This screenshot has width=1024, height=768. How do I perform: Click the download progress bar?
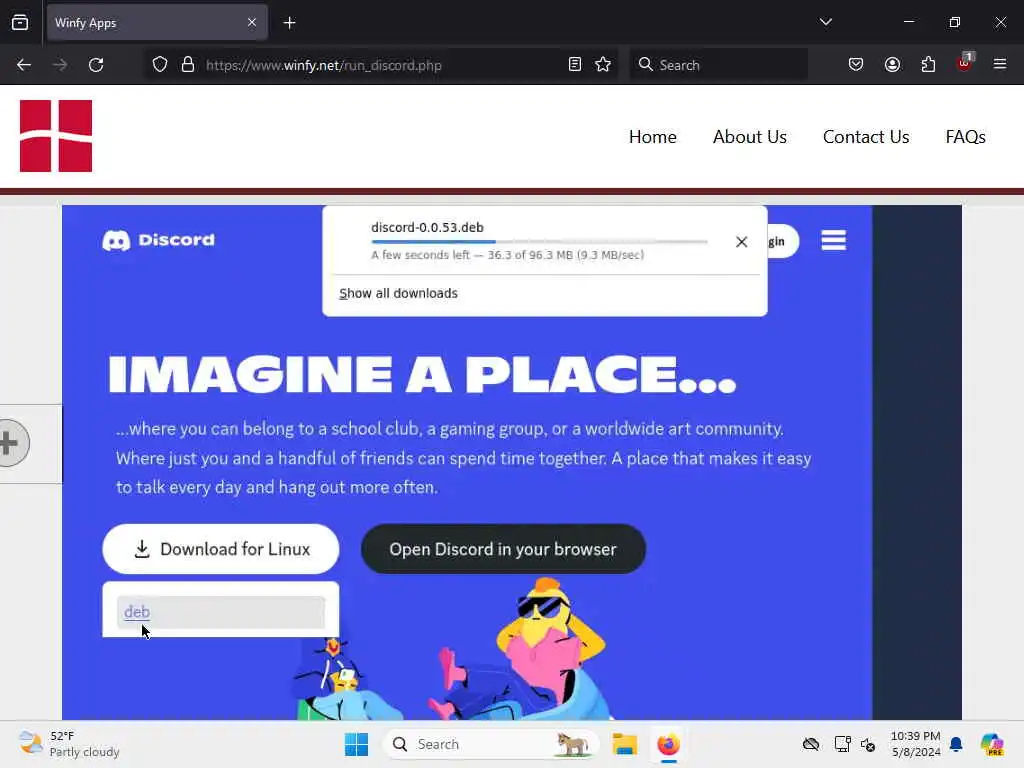point(539,242)
